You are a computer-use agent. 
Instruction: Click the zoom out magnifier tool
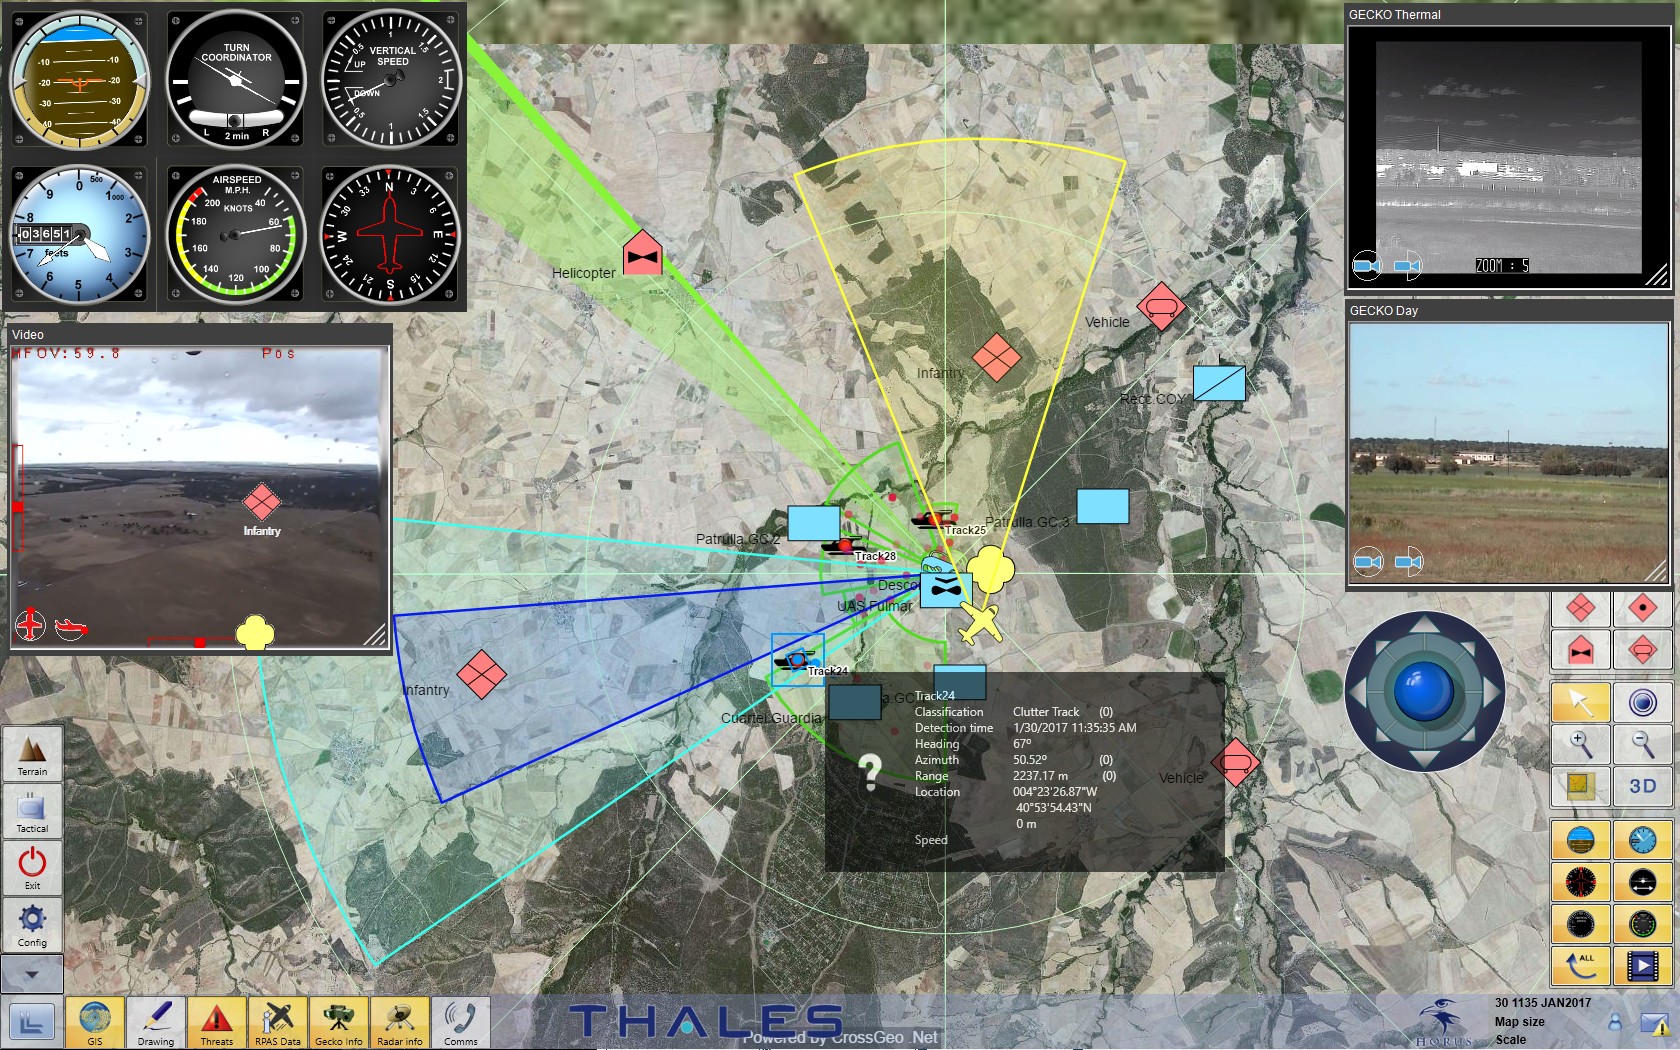(1642, 744)
